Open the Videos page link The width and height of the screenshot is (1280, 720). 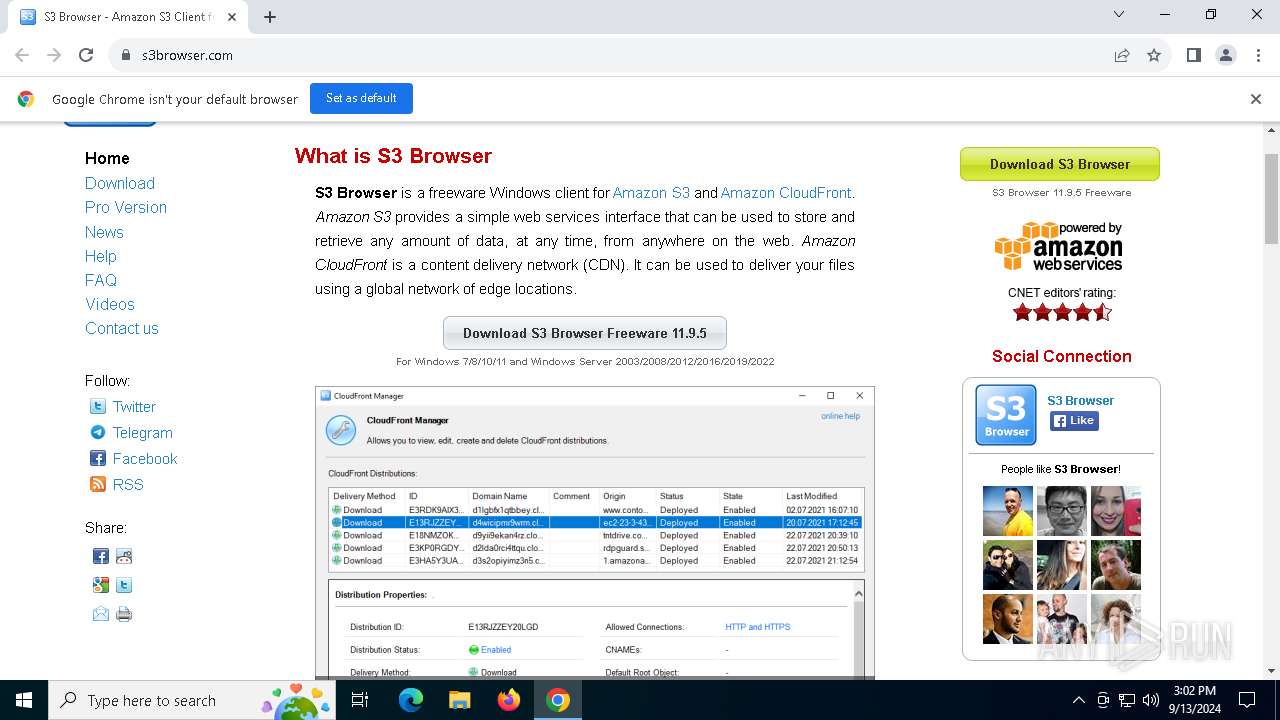click(110, 304)
